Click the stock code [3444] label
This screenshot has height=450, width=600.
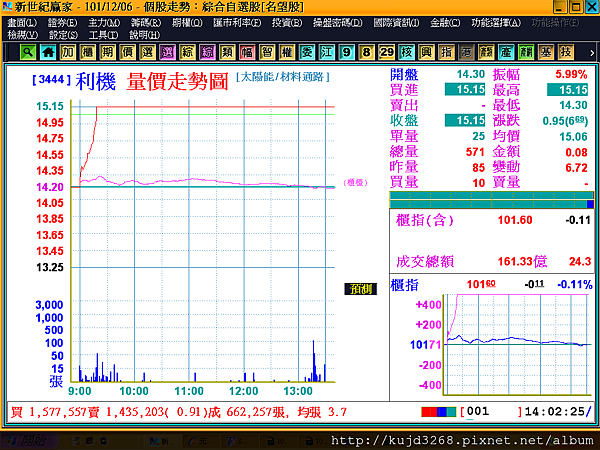(x=52, y=80)
